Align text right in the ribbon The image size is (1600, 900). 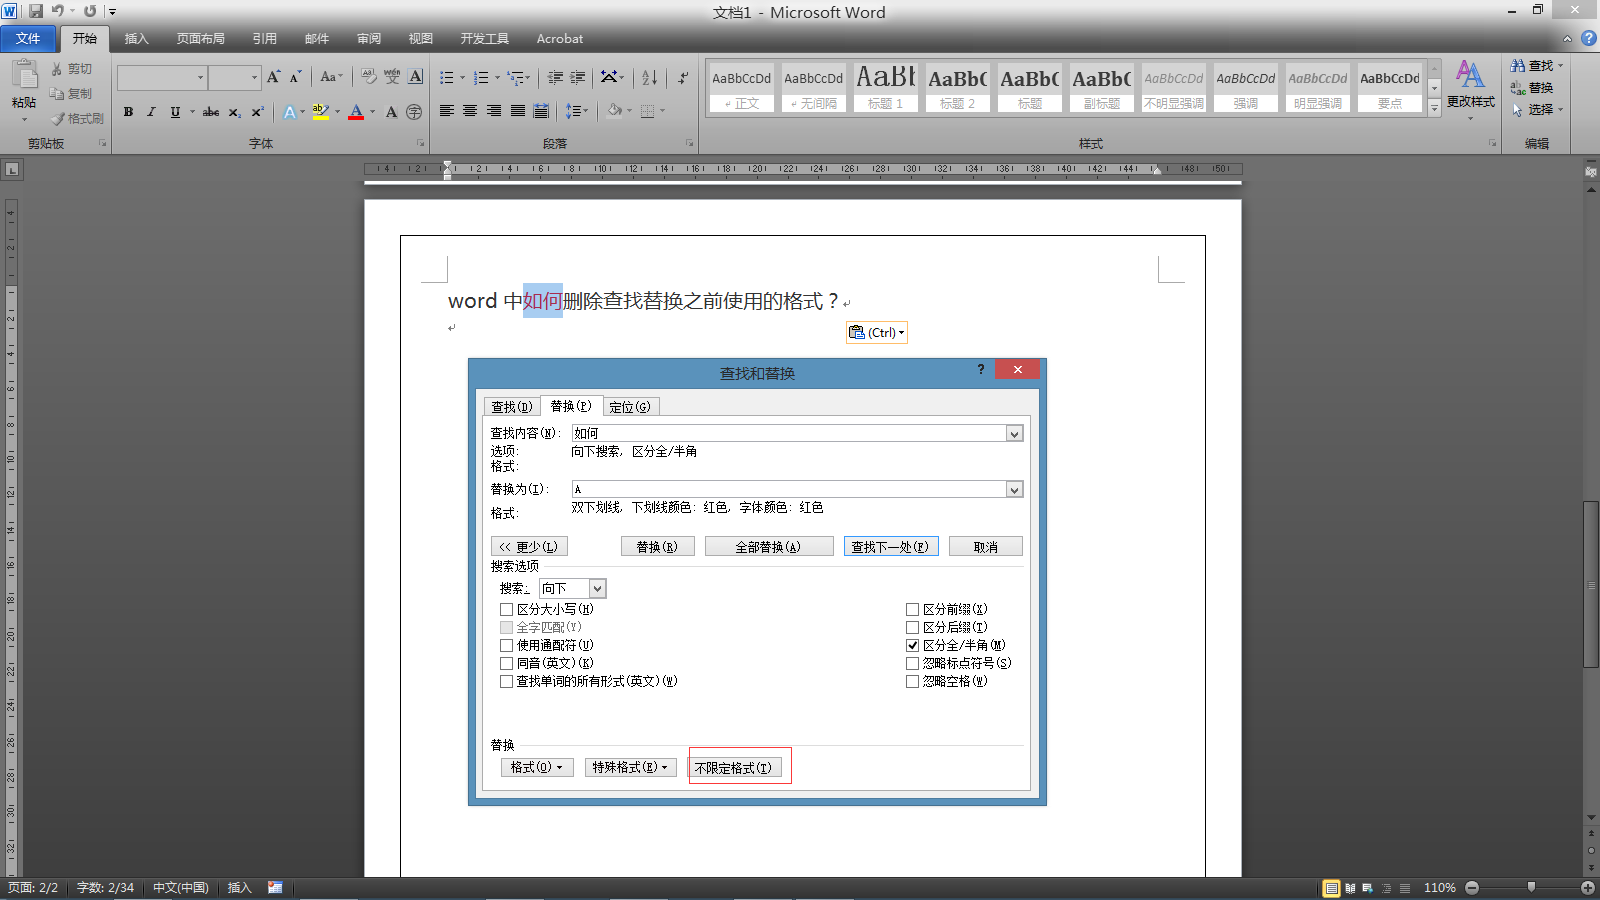tap(494, 111)
